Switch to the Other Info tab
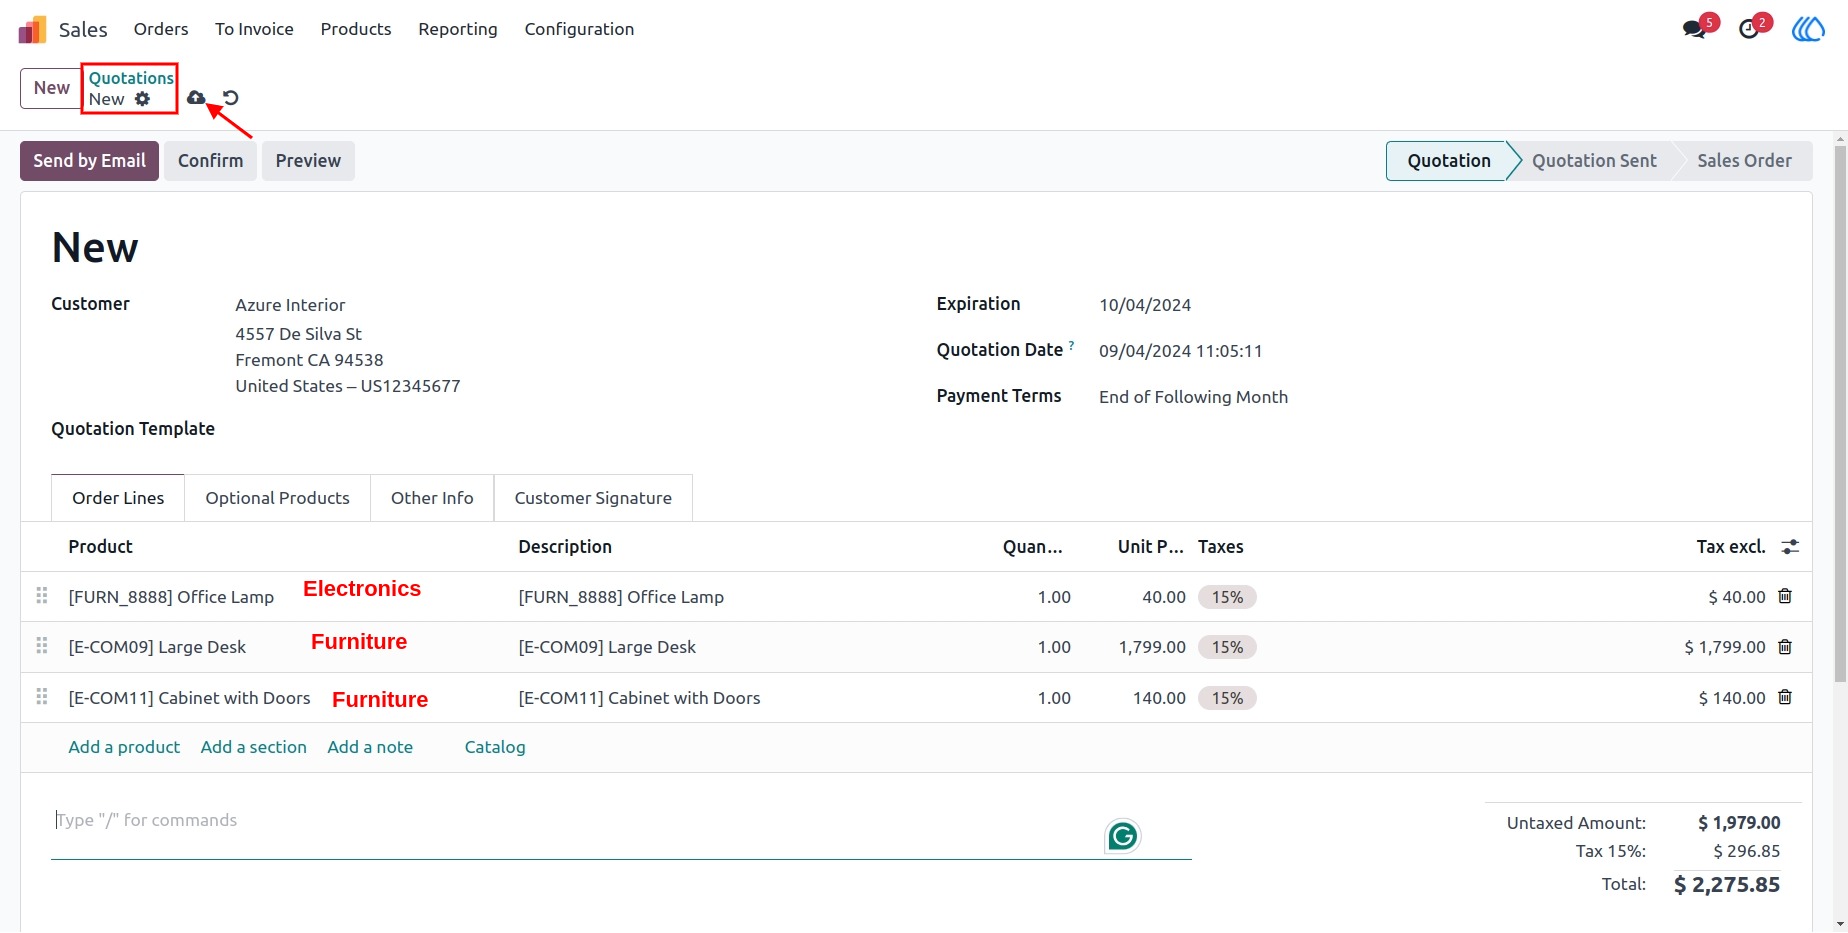Screen dimensions: 1848x933 [432, 498]
